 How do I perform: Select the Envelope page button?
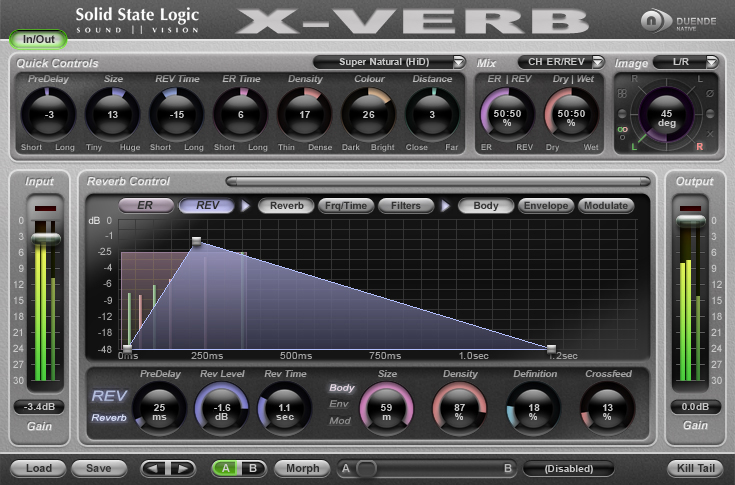point(545,206)
